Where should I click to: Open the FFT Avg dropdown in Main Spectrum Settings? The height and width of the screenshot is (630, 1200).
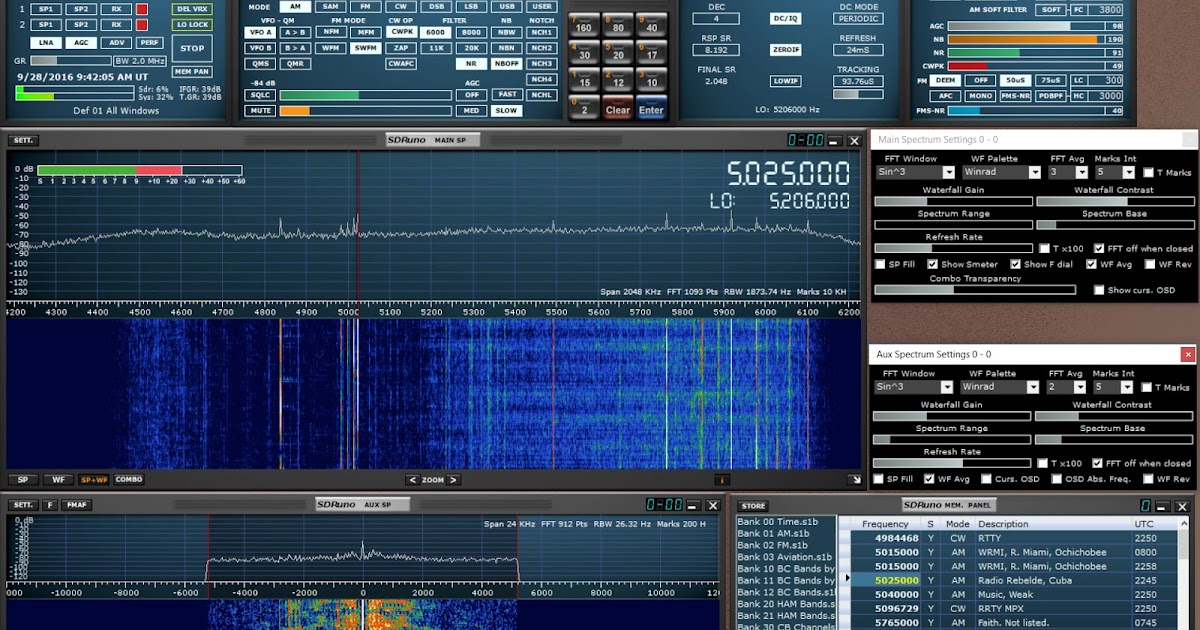[x=1070, y=172]
